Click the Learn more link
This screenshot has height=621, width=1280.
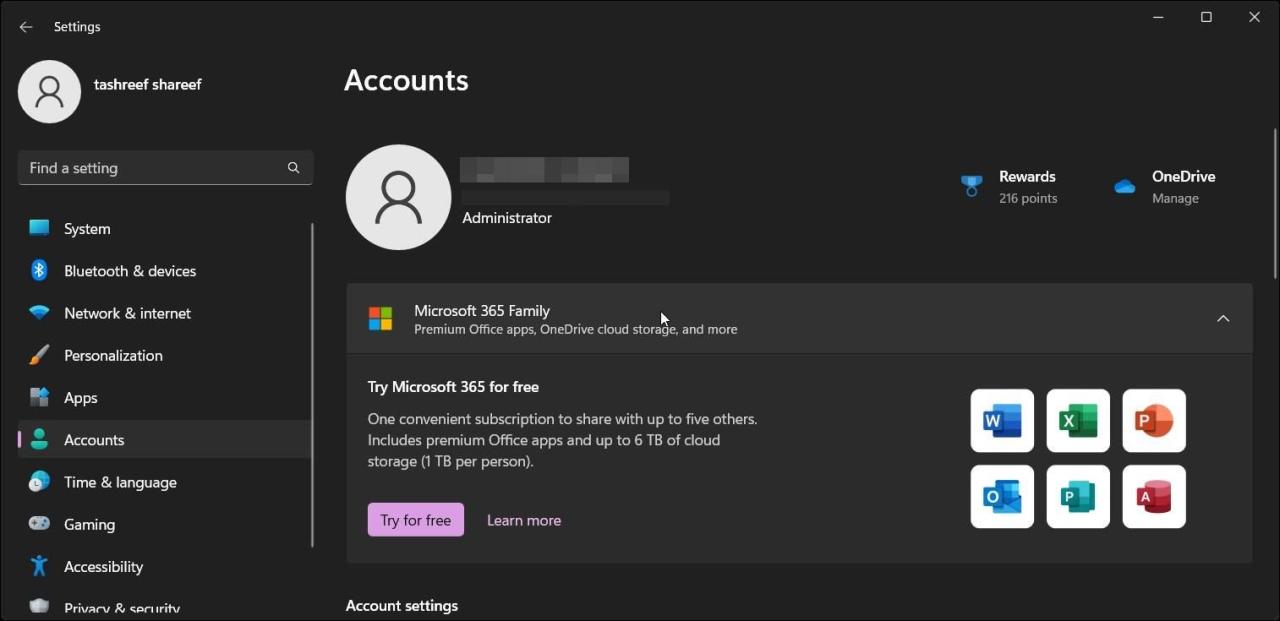tap(524, 520)
